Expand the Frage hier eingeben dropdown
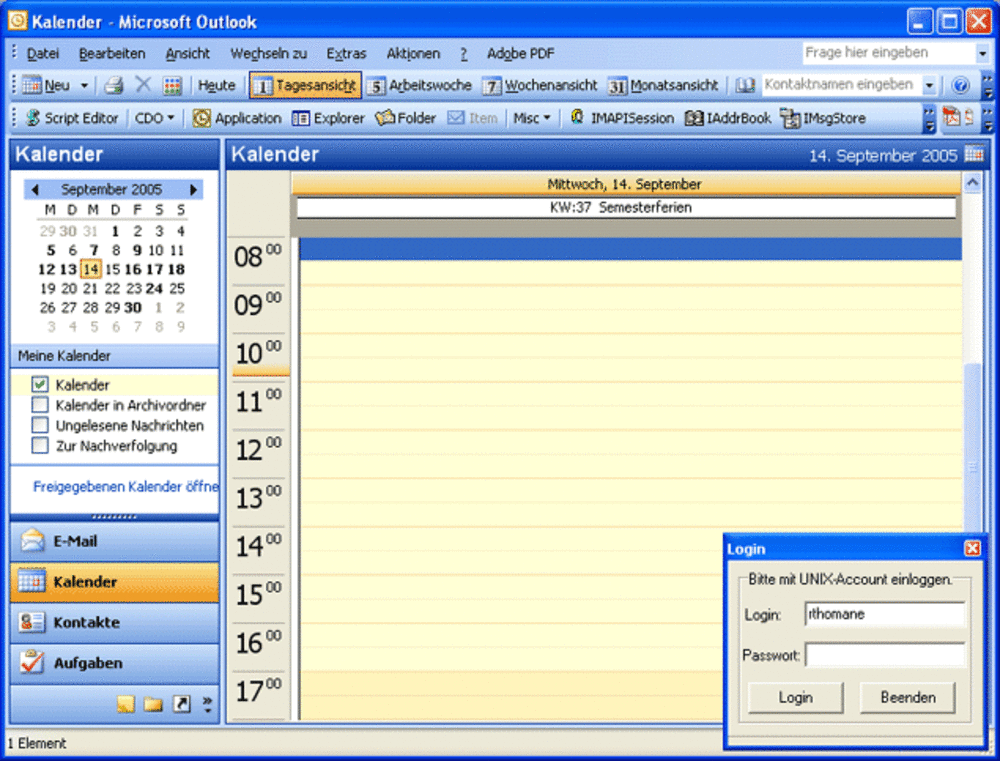Screen dimensions: 1000x761 [x=982, y=54]
